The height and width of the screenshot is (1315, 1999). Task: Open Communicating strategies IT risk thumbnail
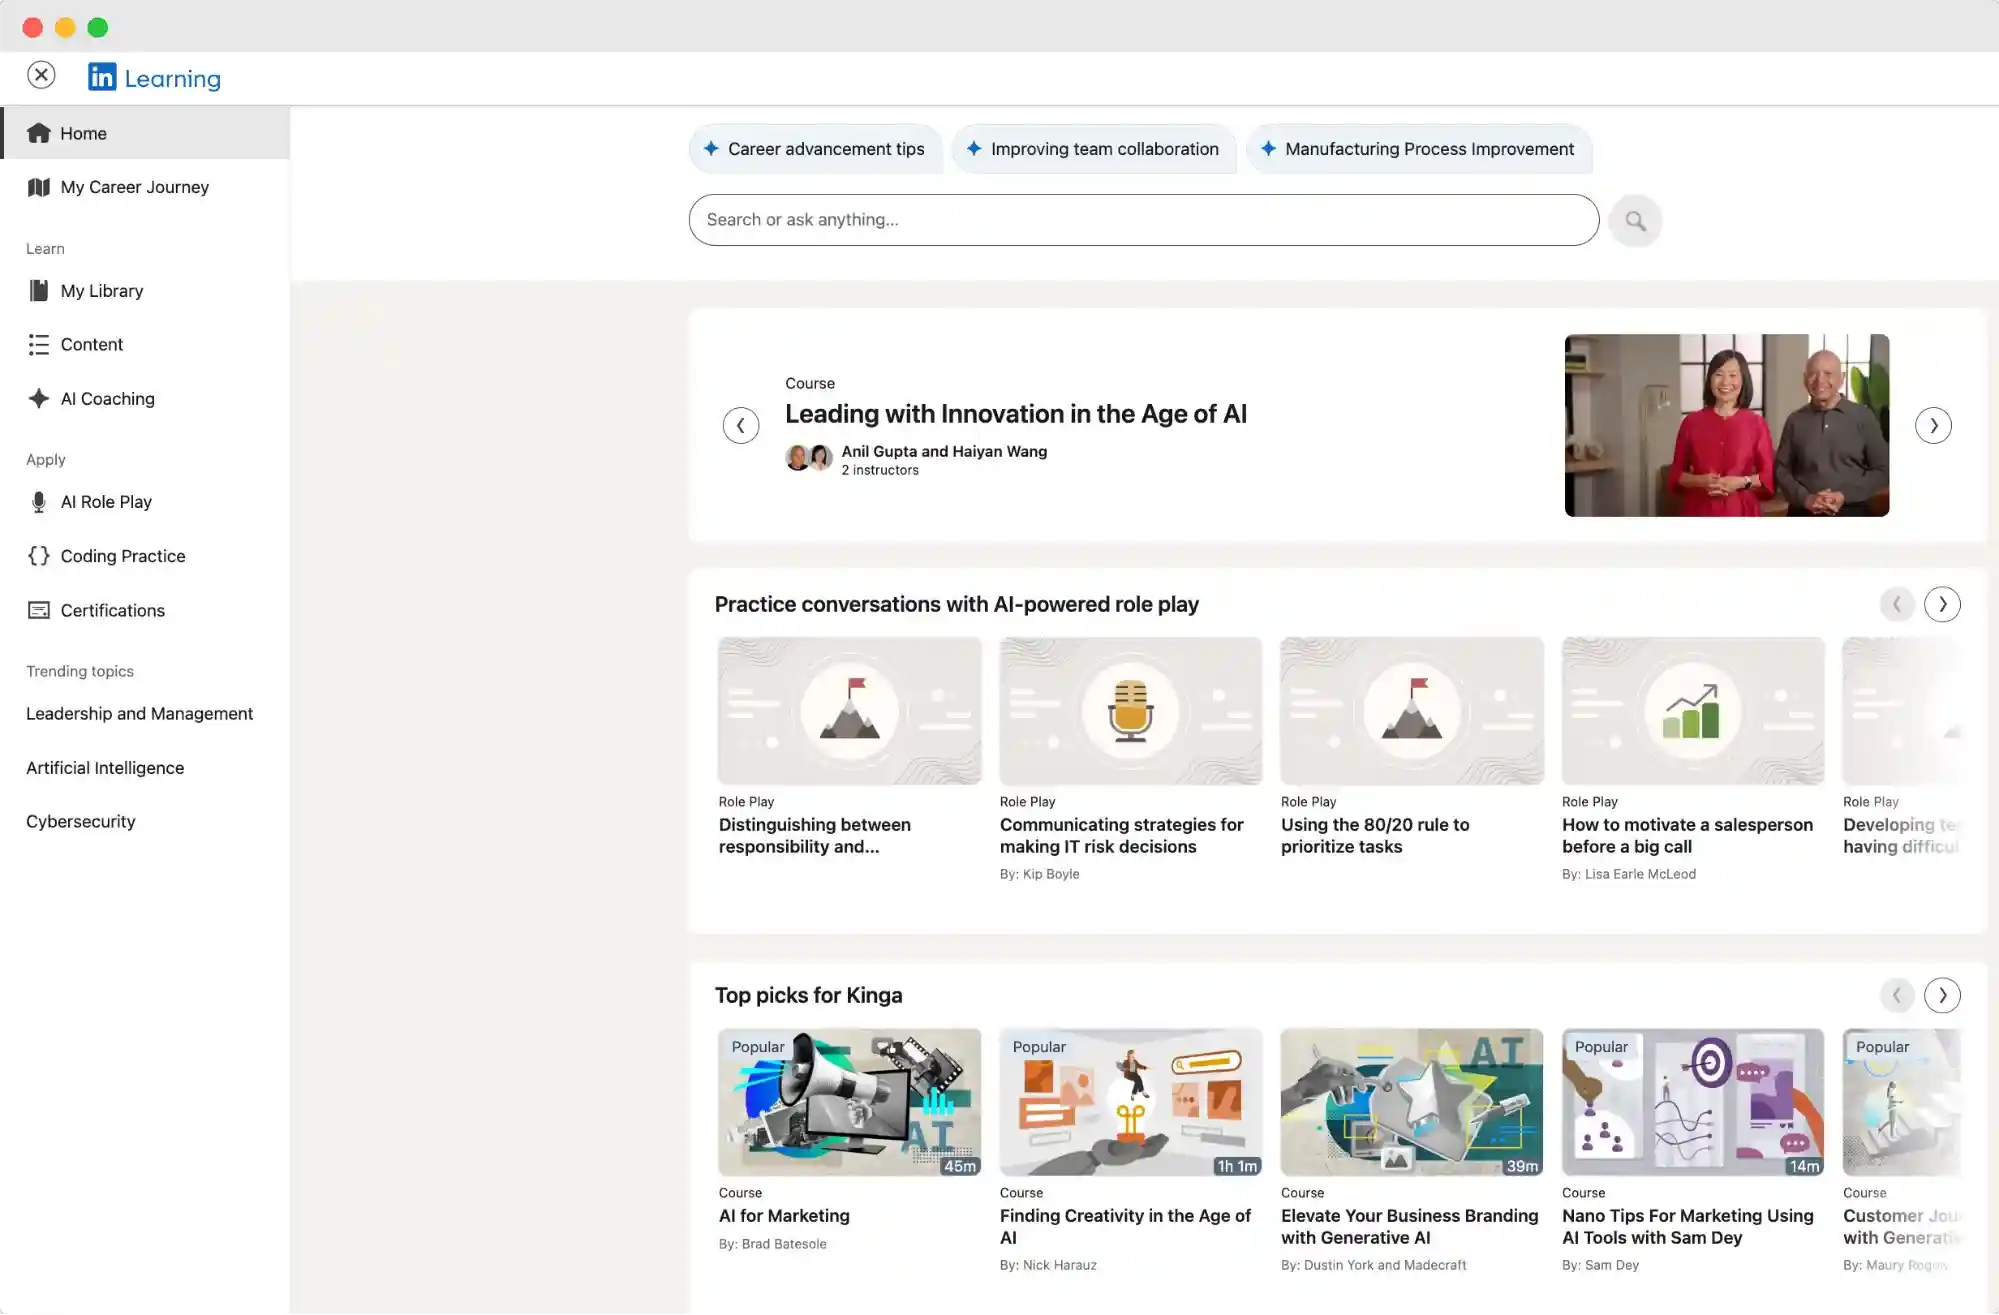tap(1130, 711)
